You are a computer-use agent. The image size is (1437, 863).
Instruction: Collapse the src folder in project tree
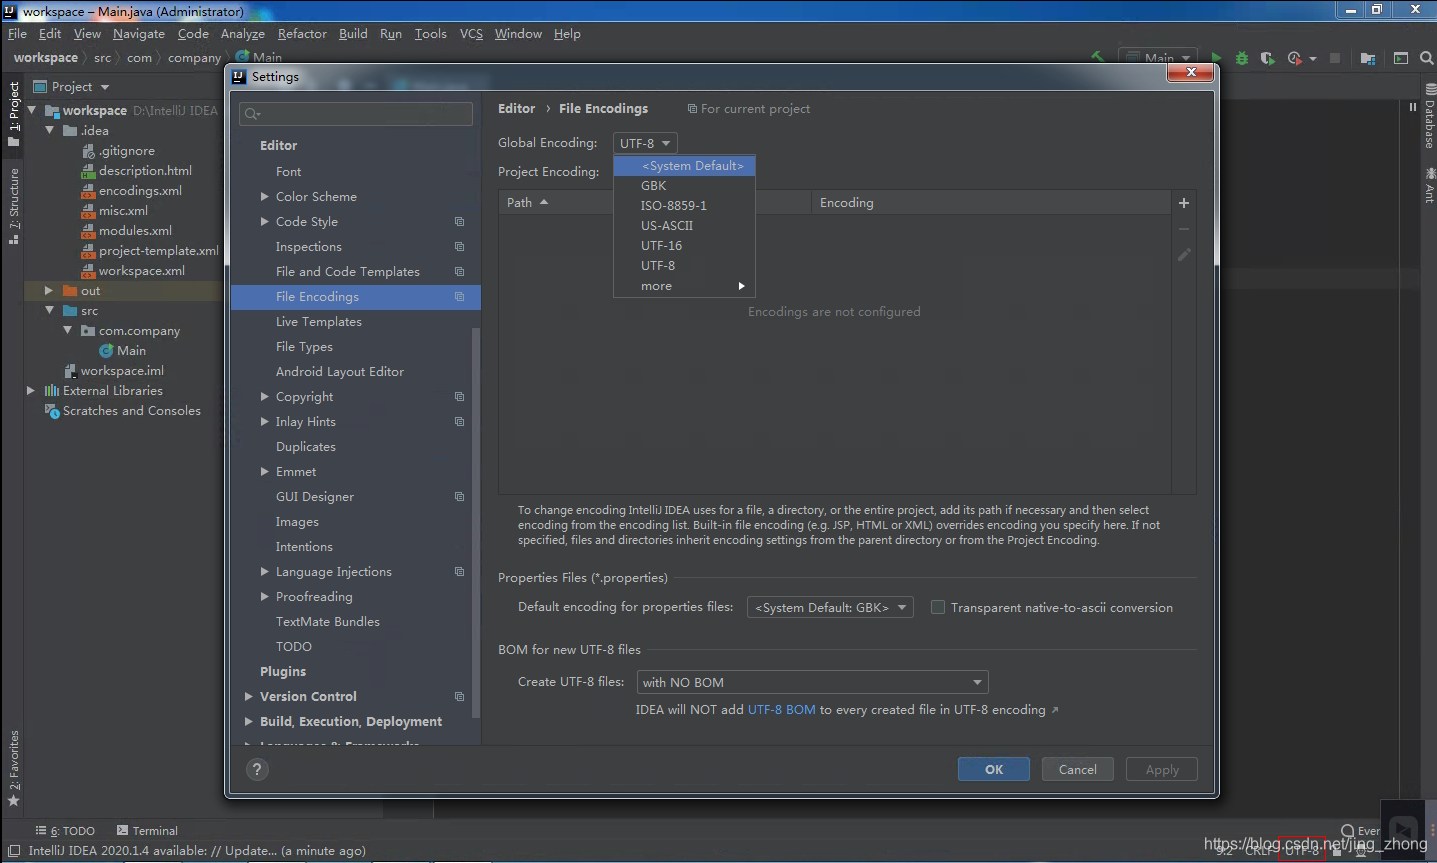point(49,311)
